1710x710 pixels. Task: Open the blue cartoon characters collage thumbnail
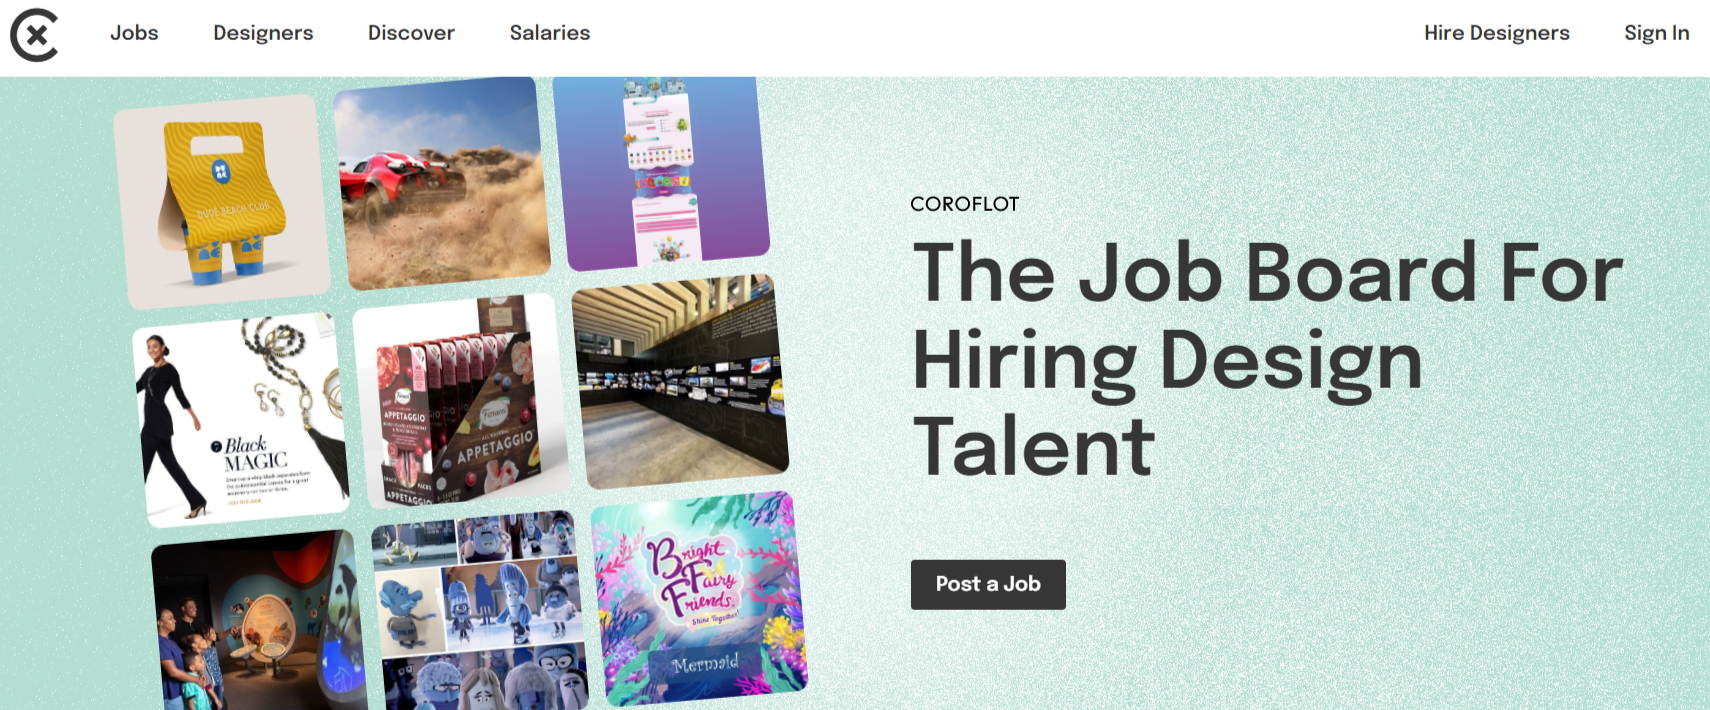tap(480, 612)
